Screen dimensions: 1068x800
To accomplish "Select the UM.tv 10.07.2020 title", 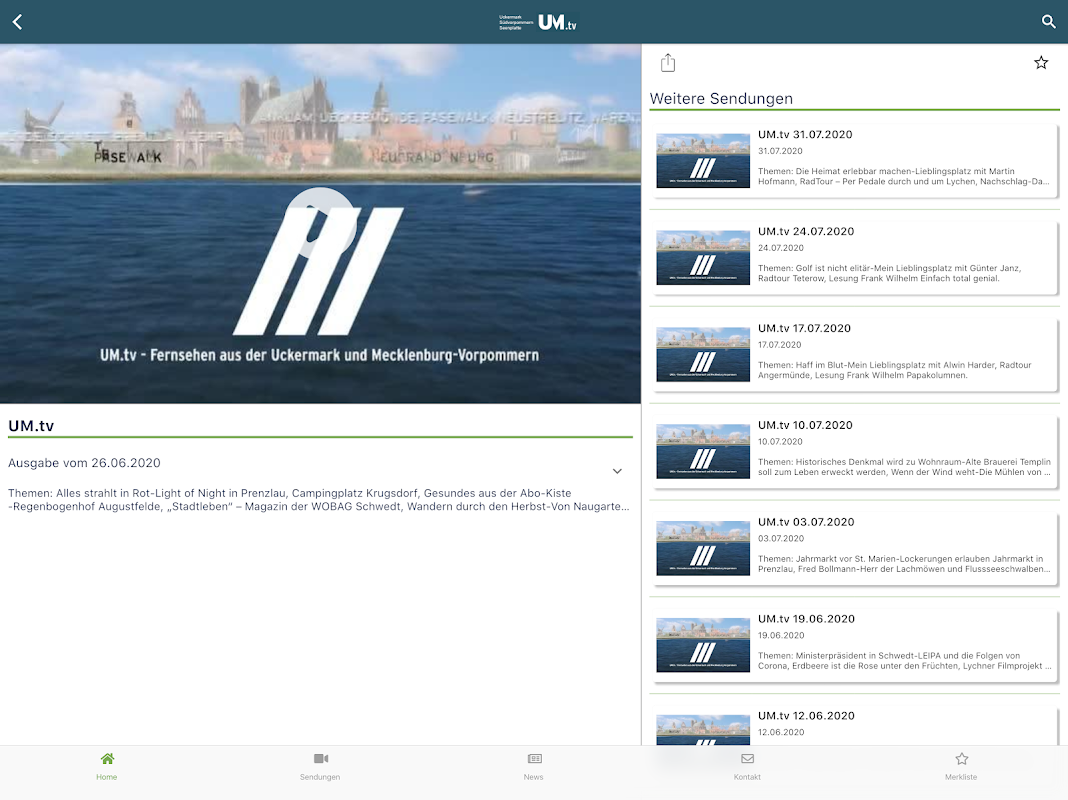I will (805, 426).
